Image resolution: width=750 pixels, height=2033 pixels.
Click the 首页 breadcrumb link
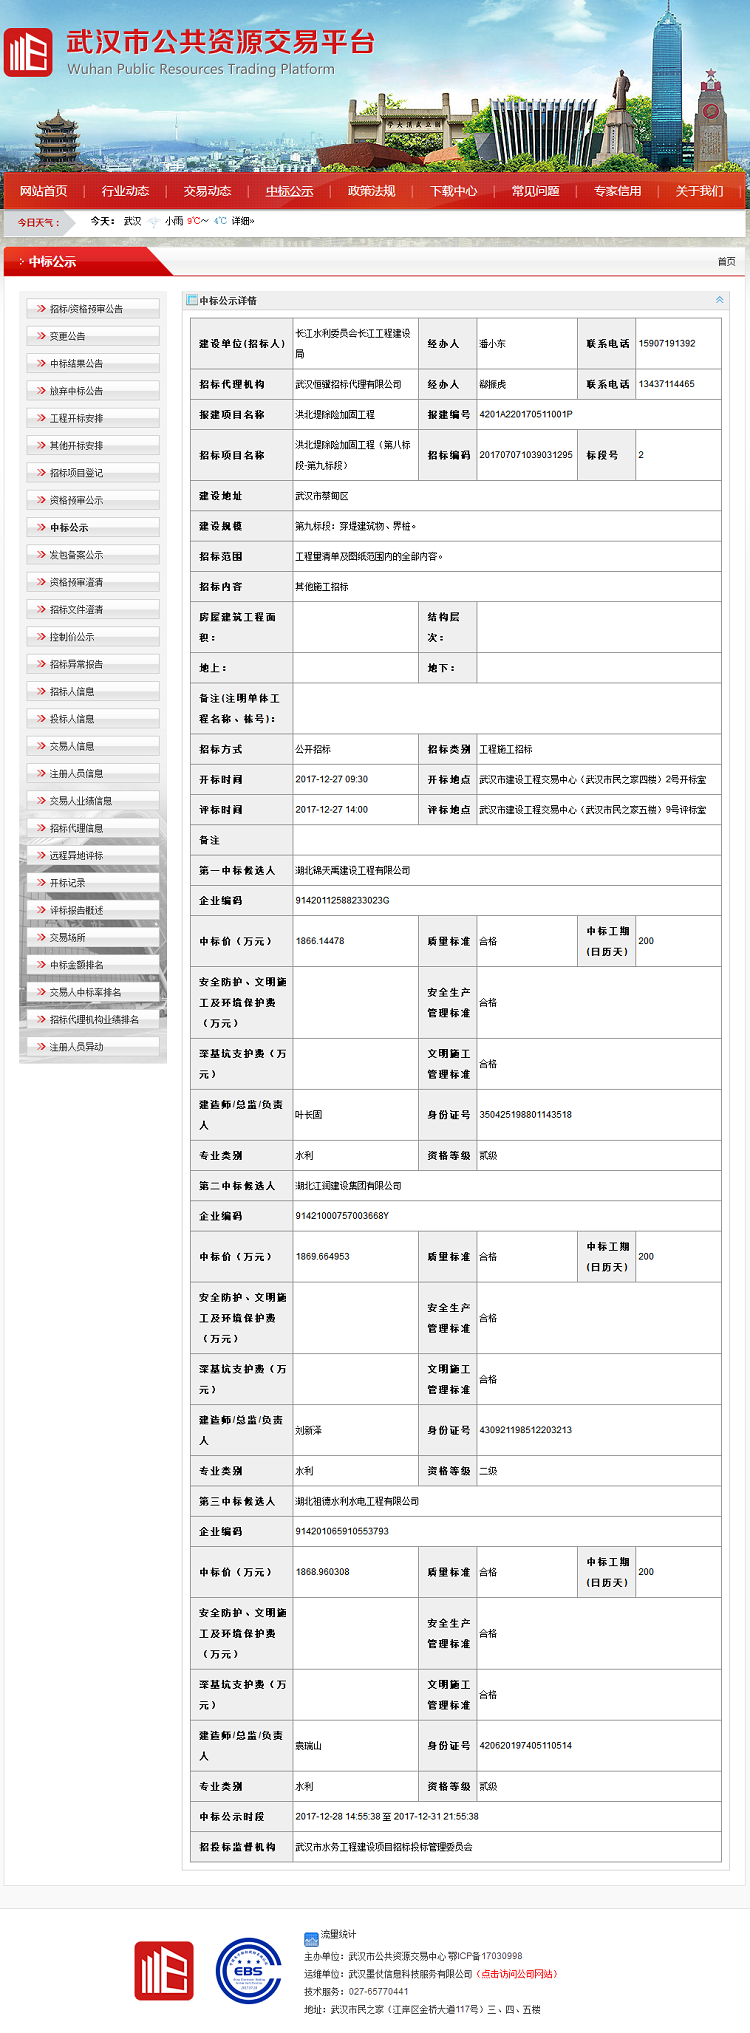coord(726,262)
